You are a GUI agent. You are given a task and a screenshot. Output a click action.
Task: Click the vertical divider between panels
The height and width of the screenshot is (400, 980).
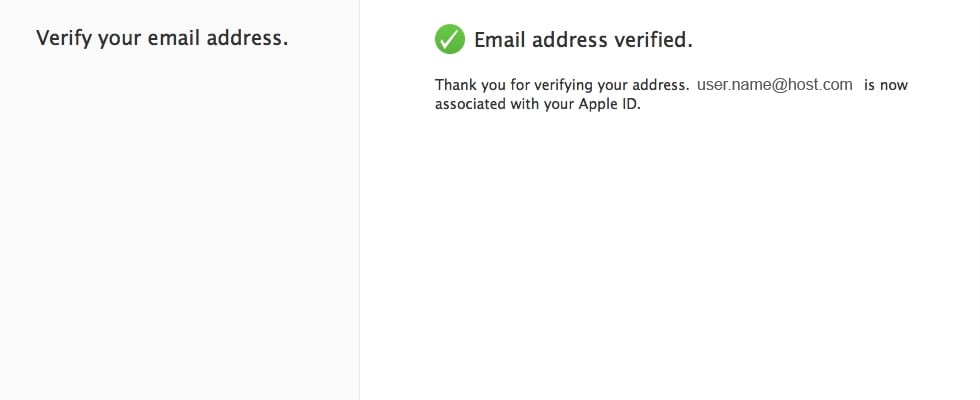(x=359, y=200)
